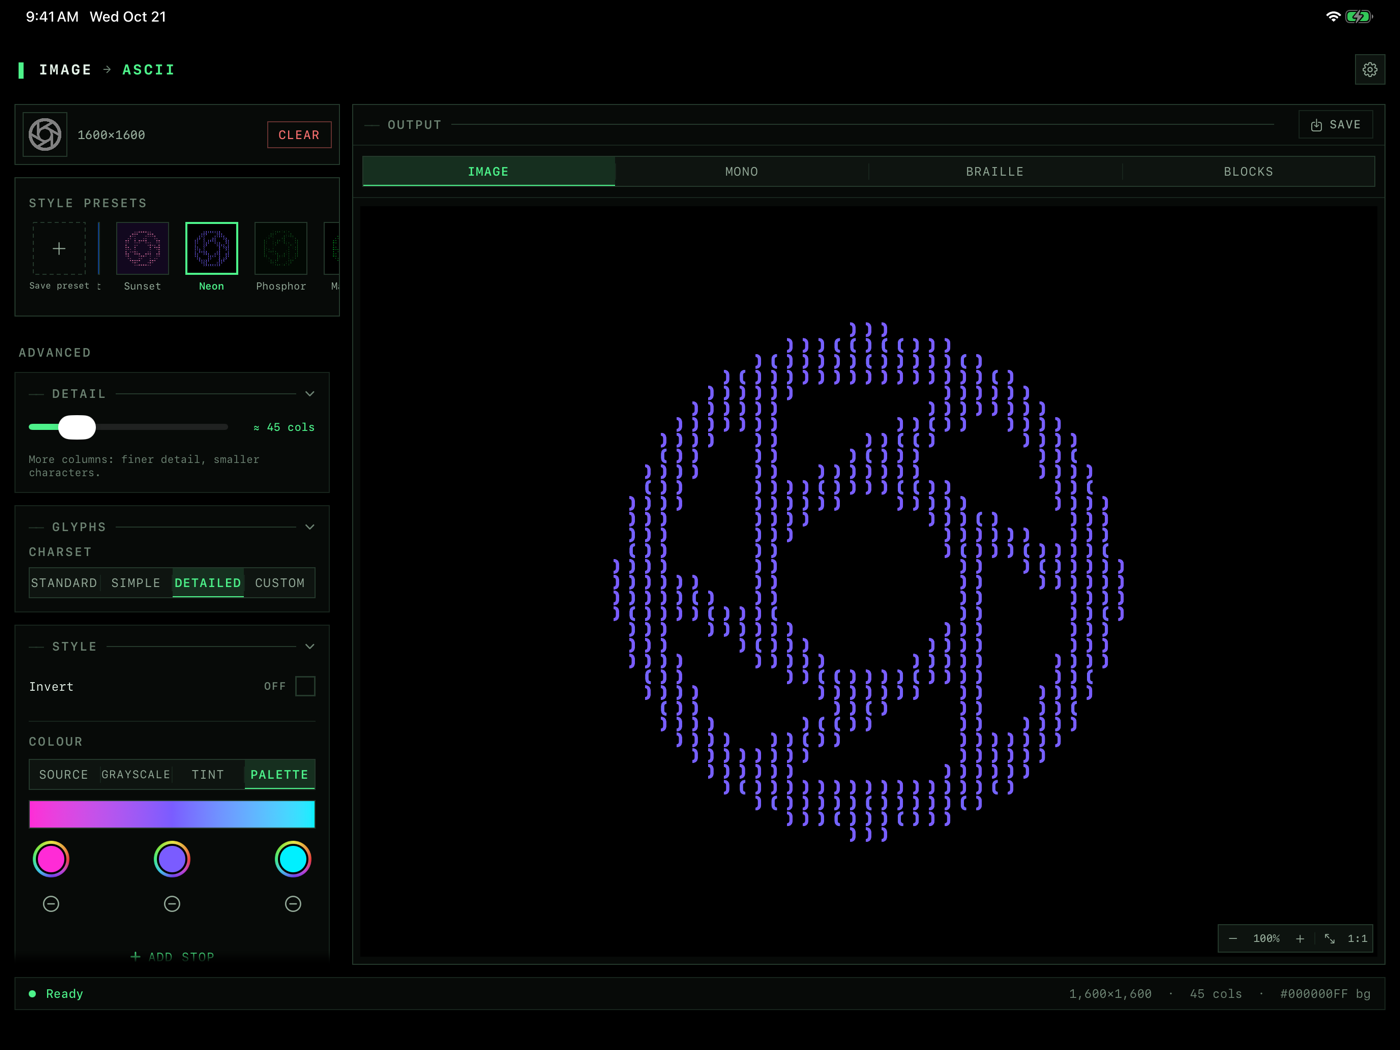Screen dimensions: 1400x1050
Task: Click the Wi-Fi icon in status bar
Action: click(x=1333, y=17)
